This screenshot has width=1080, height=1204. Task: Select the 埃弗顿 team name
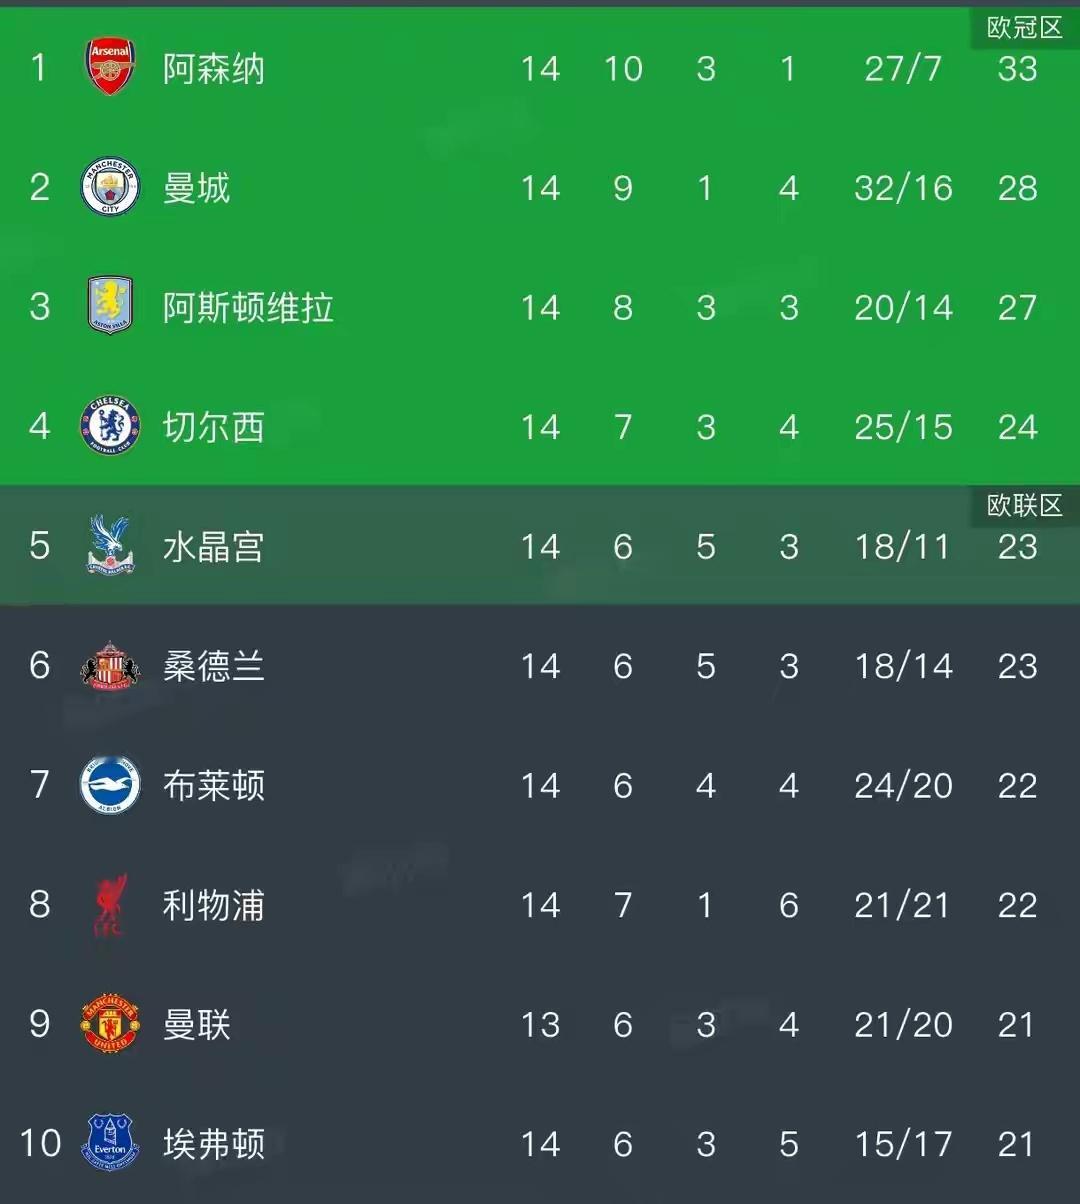pos(211,1143)
